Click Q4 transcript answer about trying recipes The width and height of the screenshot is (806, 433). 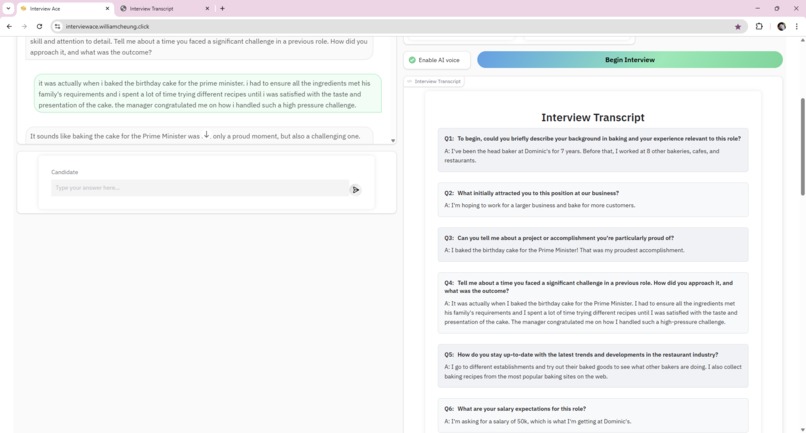(591, 313)
